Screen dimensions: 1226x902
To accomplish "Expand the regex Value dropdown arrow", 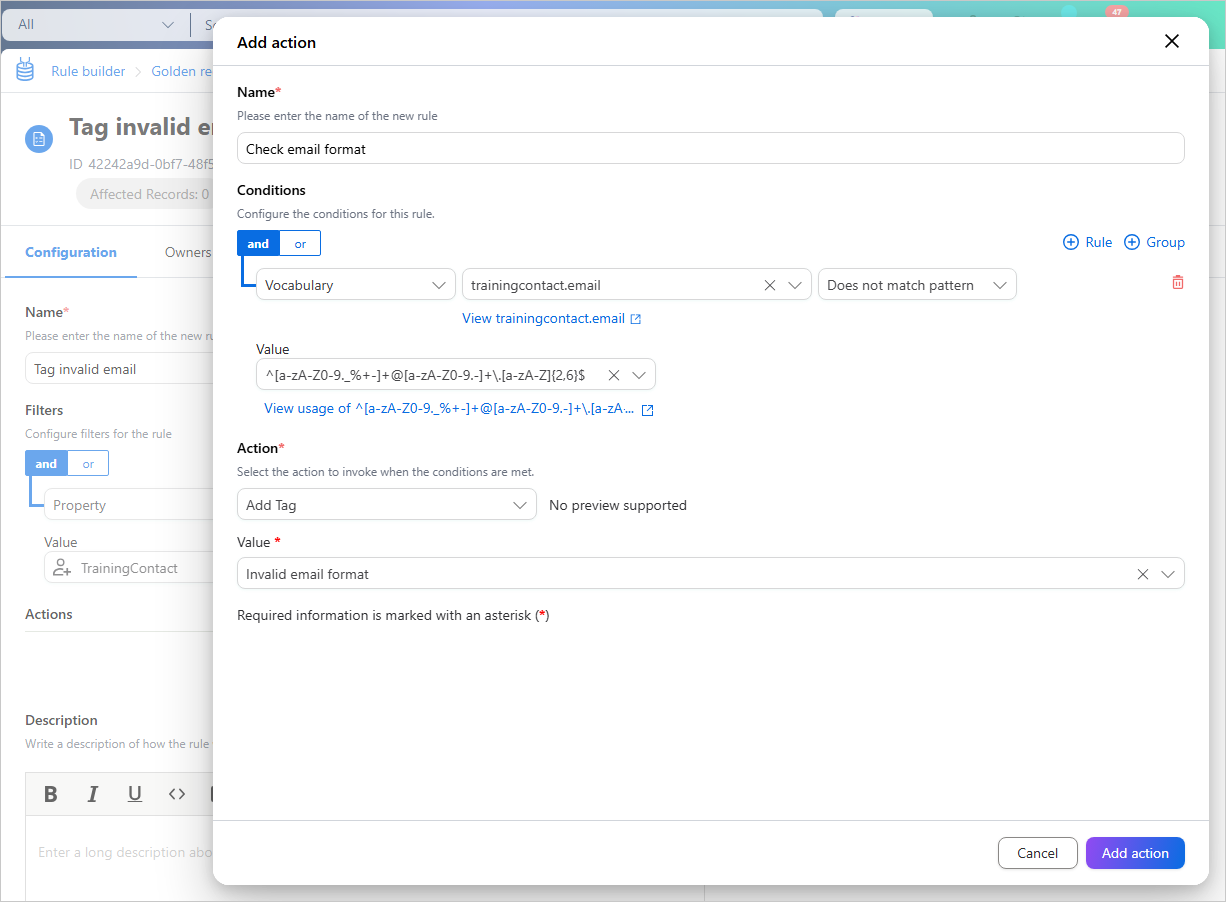I will [x=640, y=375].
